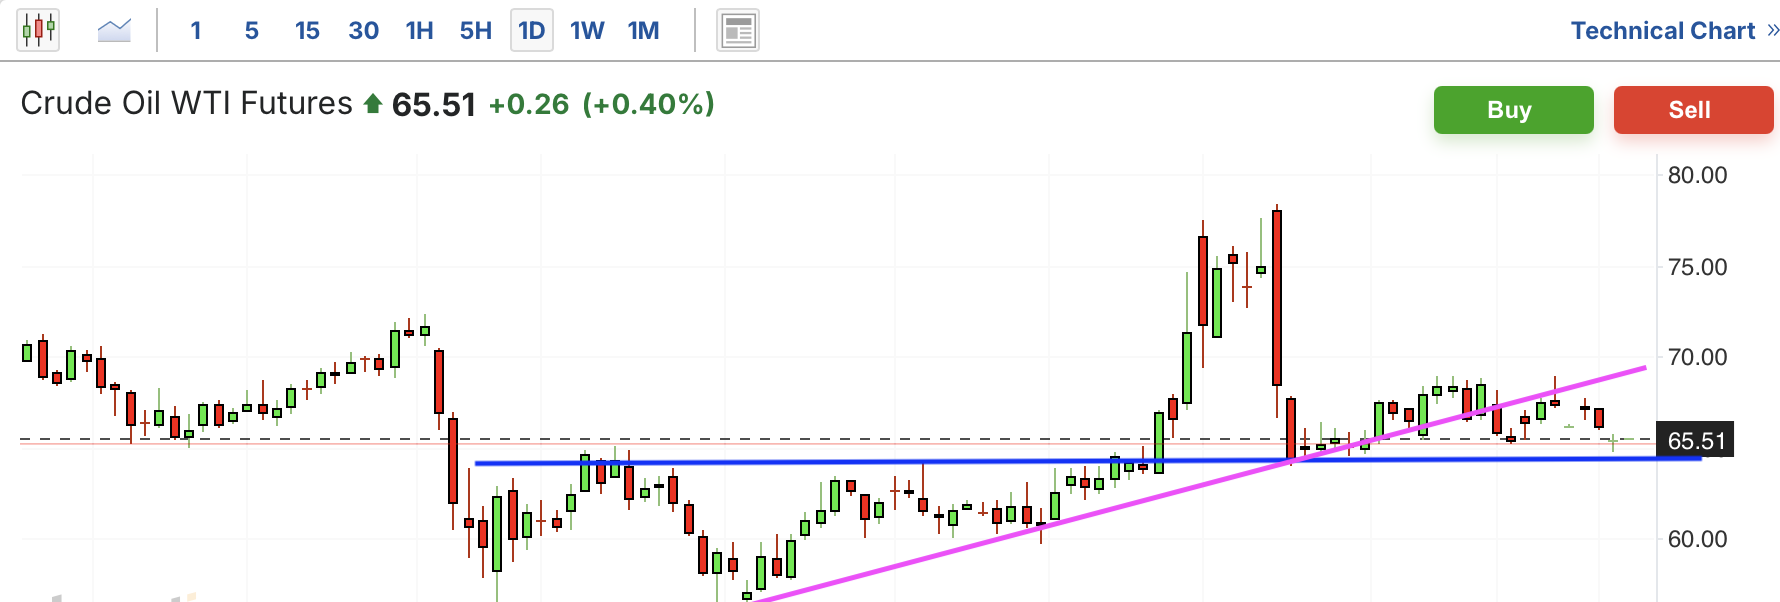Click the 65.51 price in the header
1780x602 pixels.
click(x=434, y=104)
